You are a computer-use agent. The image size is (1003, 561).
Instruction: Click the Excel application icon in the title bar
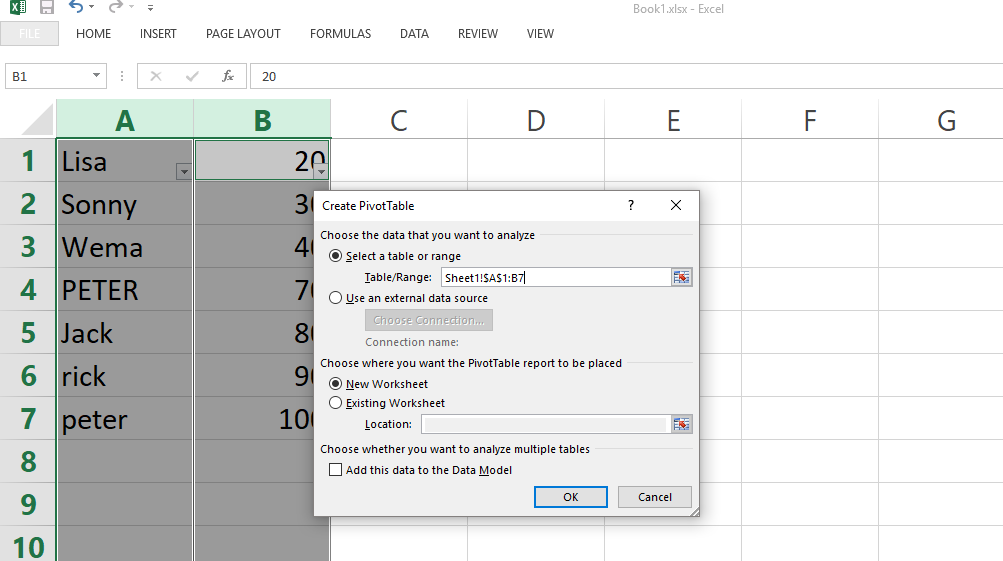pos(17,8)
